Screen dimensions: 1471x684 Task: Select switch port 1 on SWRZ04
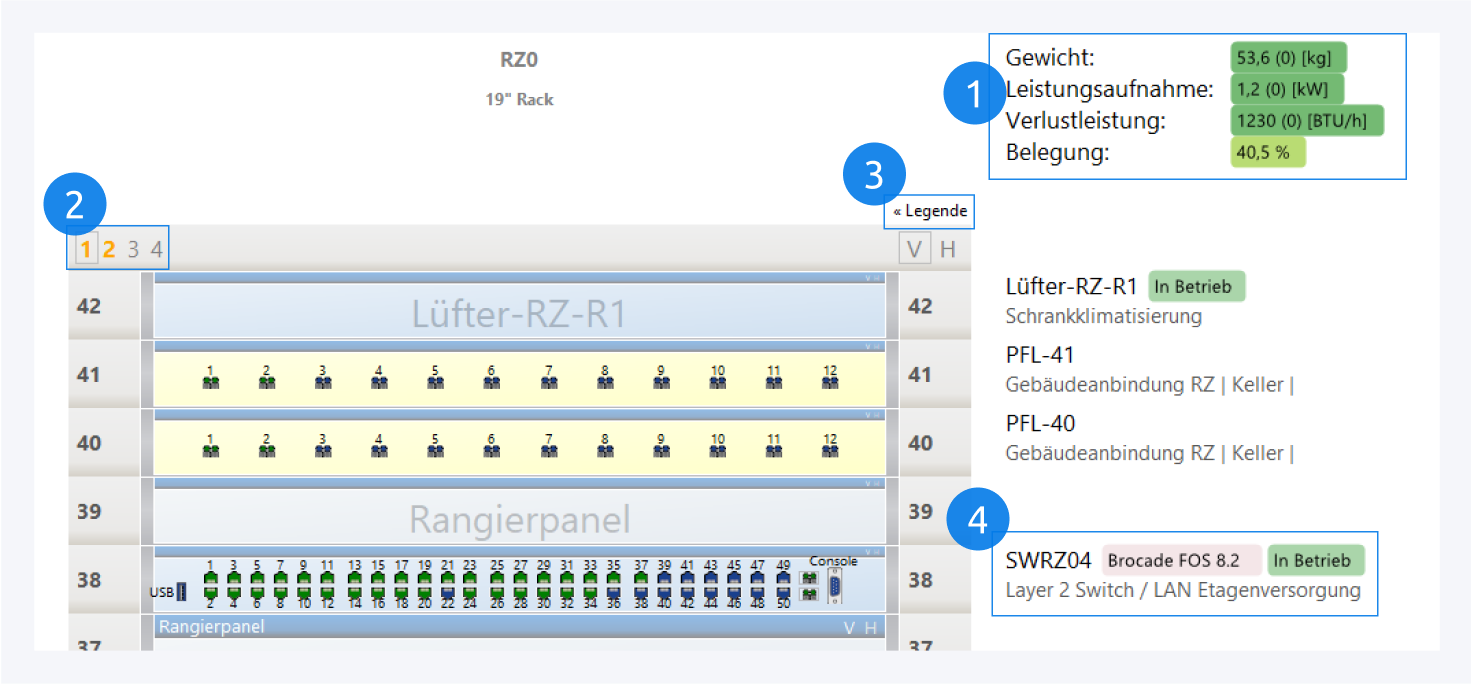[211, 578]
